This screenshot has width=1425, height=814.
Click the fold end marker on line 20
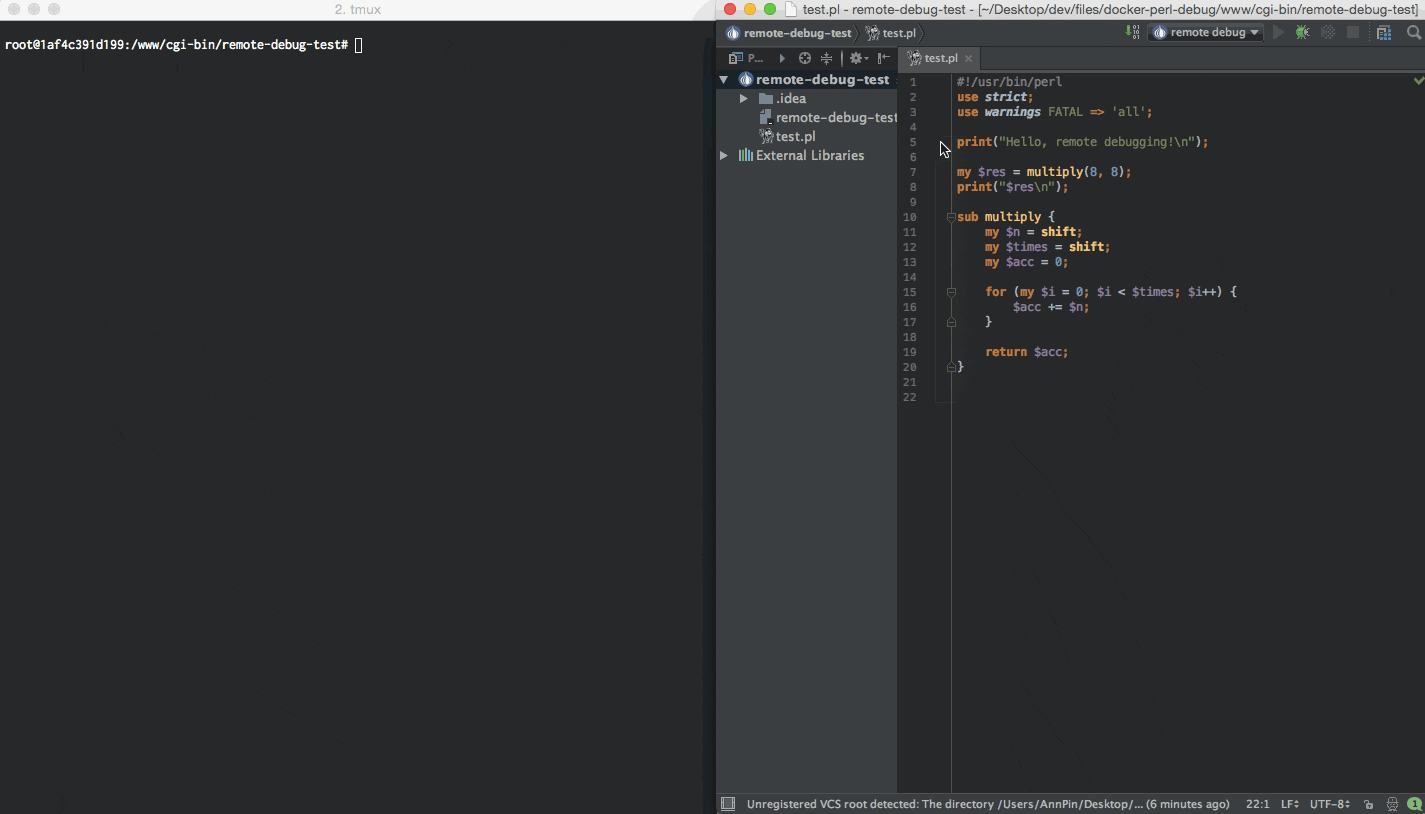click(951, 367)
